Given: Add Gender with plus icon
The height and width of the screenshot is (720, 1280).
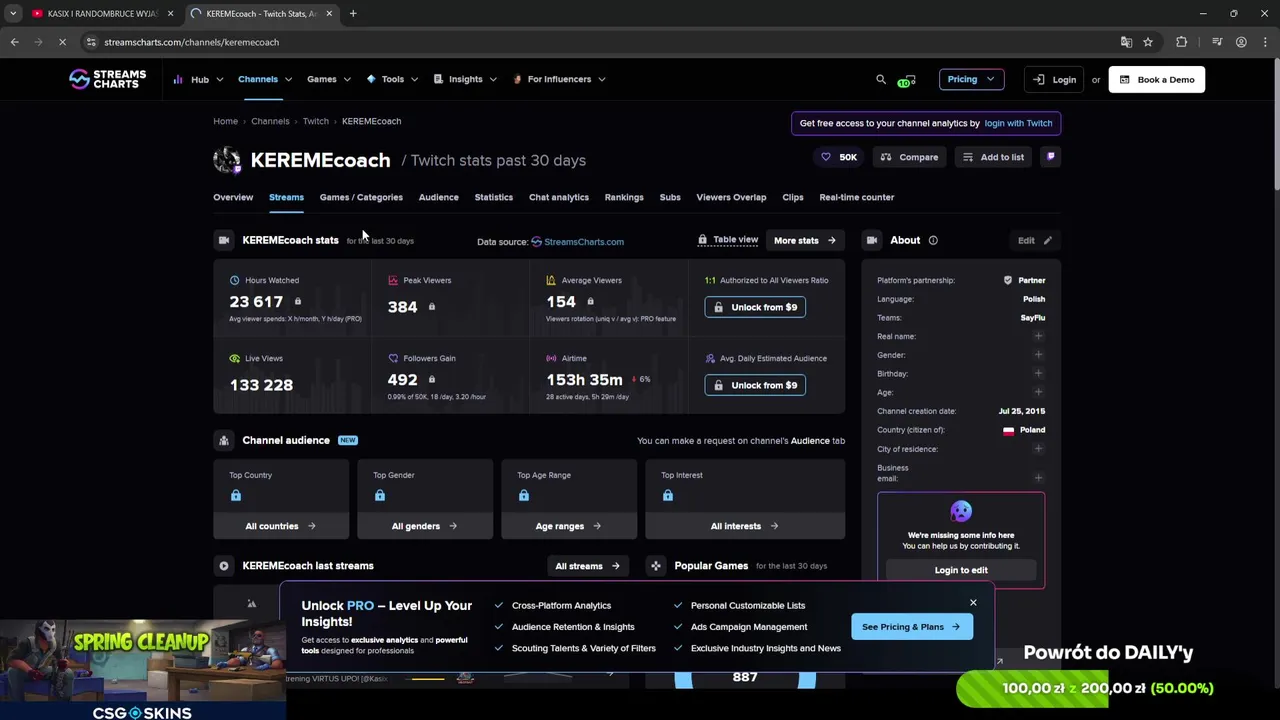Looking at the screenshot, I should click(1038, 355).
